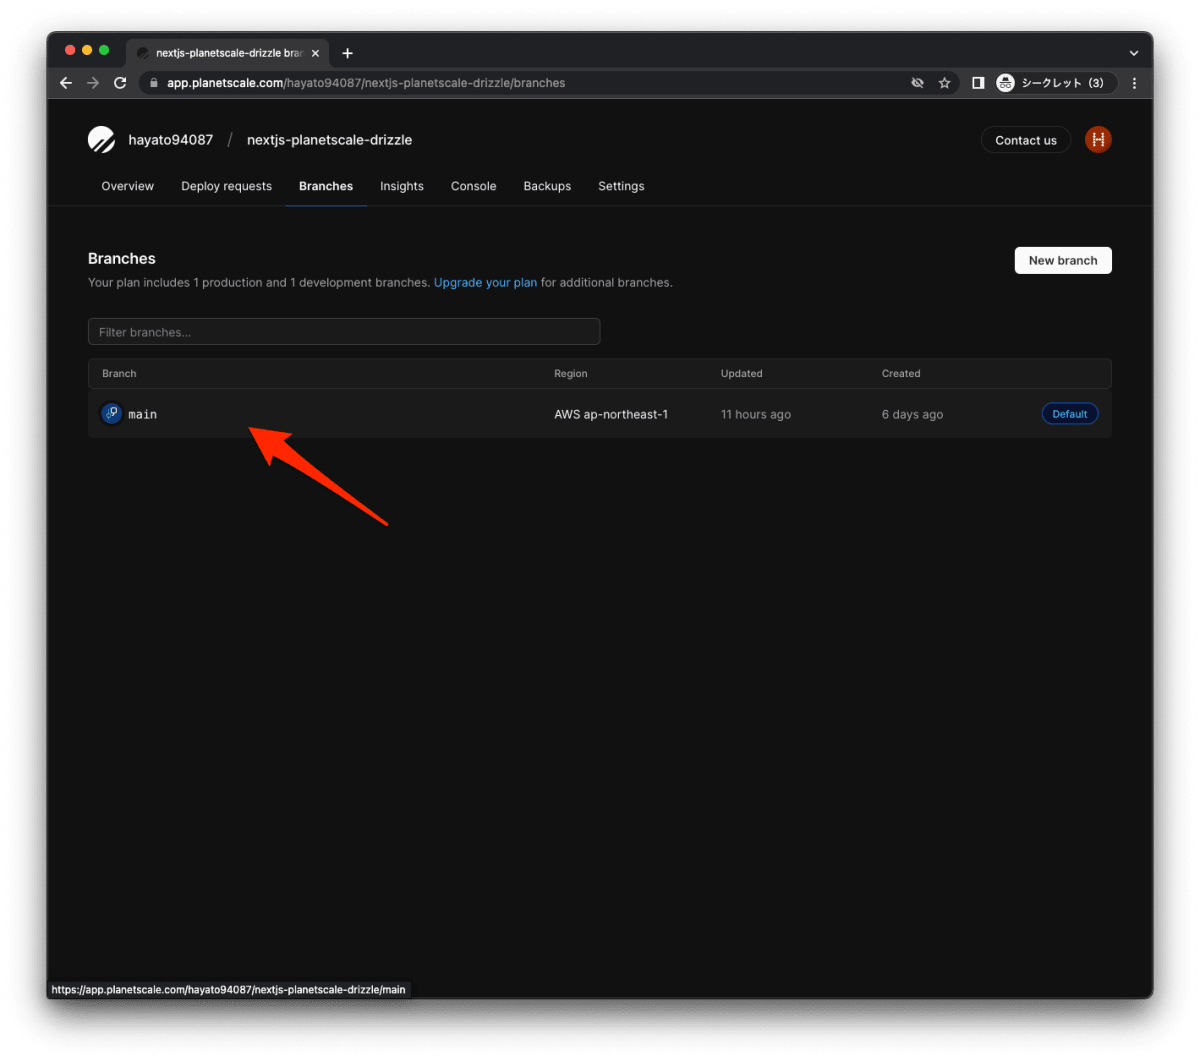This screenshot has height=1061, width=1200.
Task: Click the main branch production icon
Action: tap(112, 414)
